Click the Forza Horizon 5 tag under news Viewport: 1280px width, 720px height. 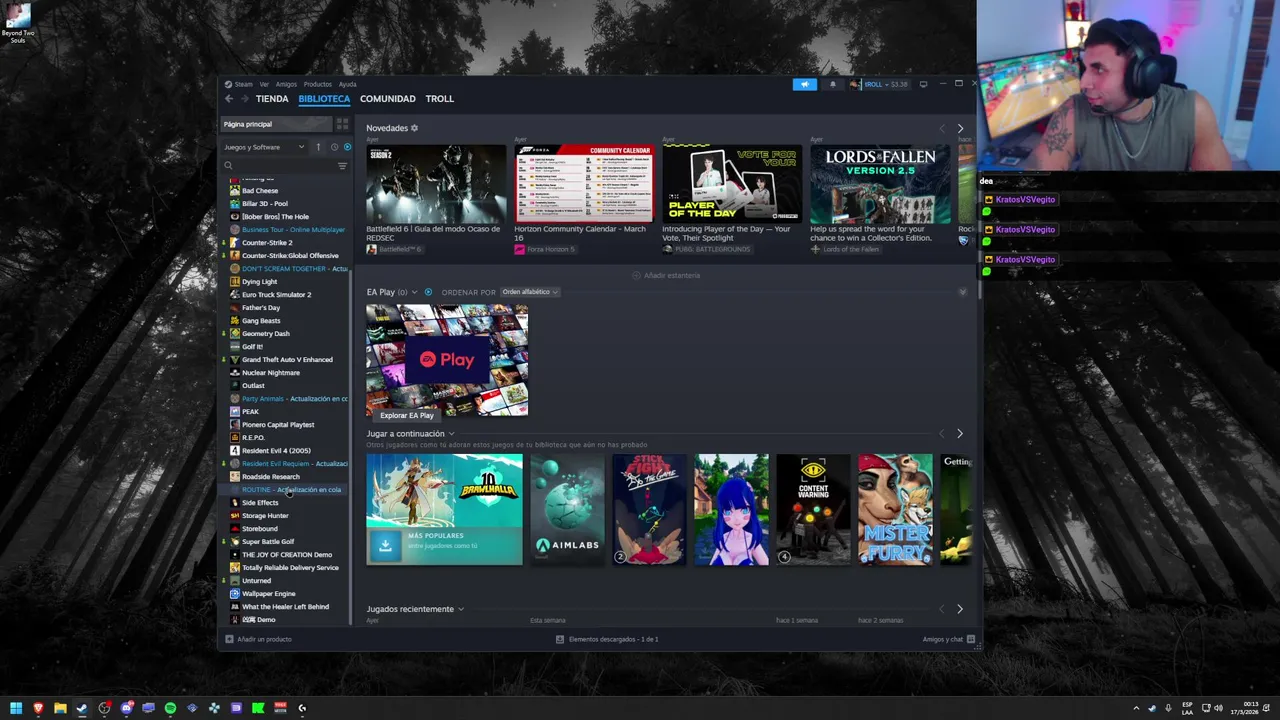pos(545,249)
